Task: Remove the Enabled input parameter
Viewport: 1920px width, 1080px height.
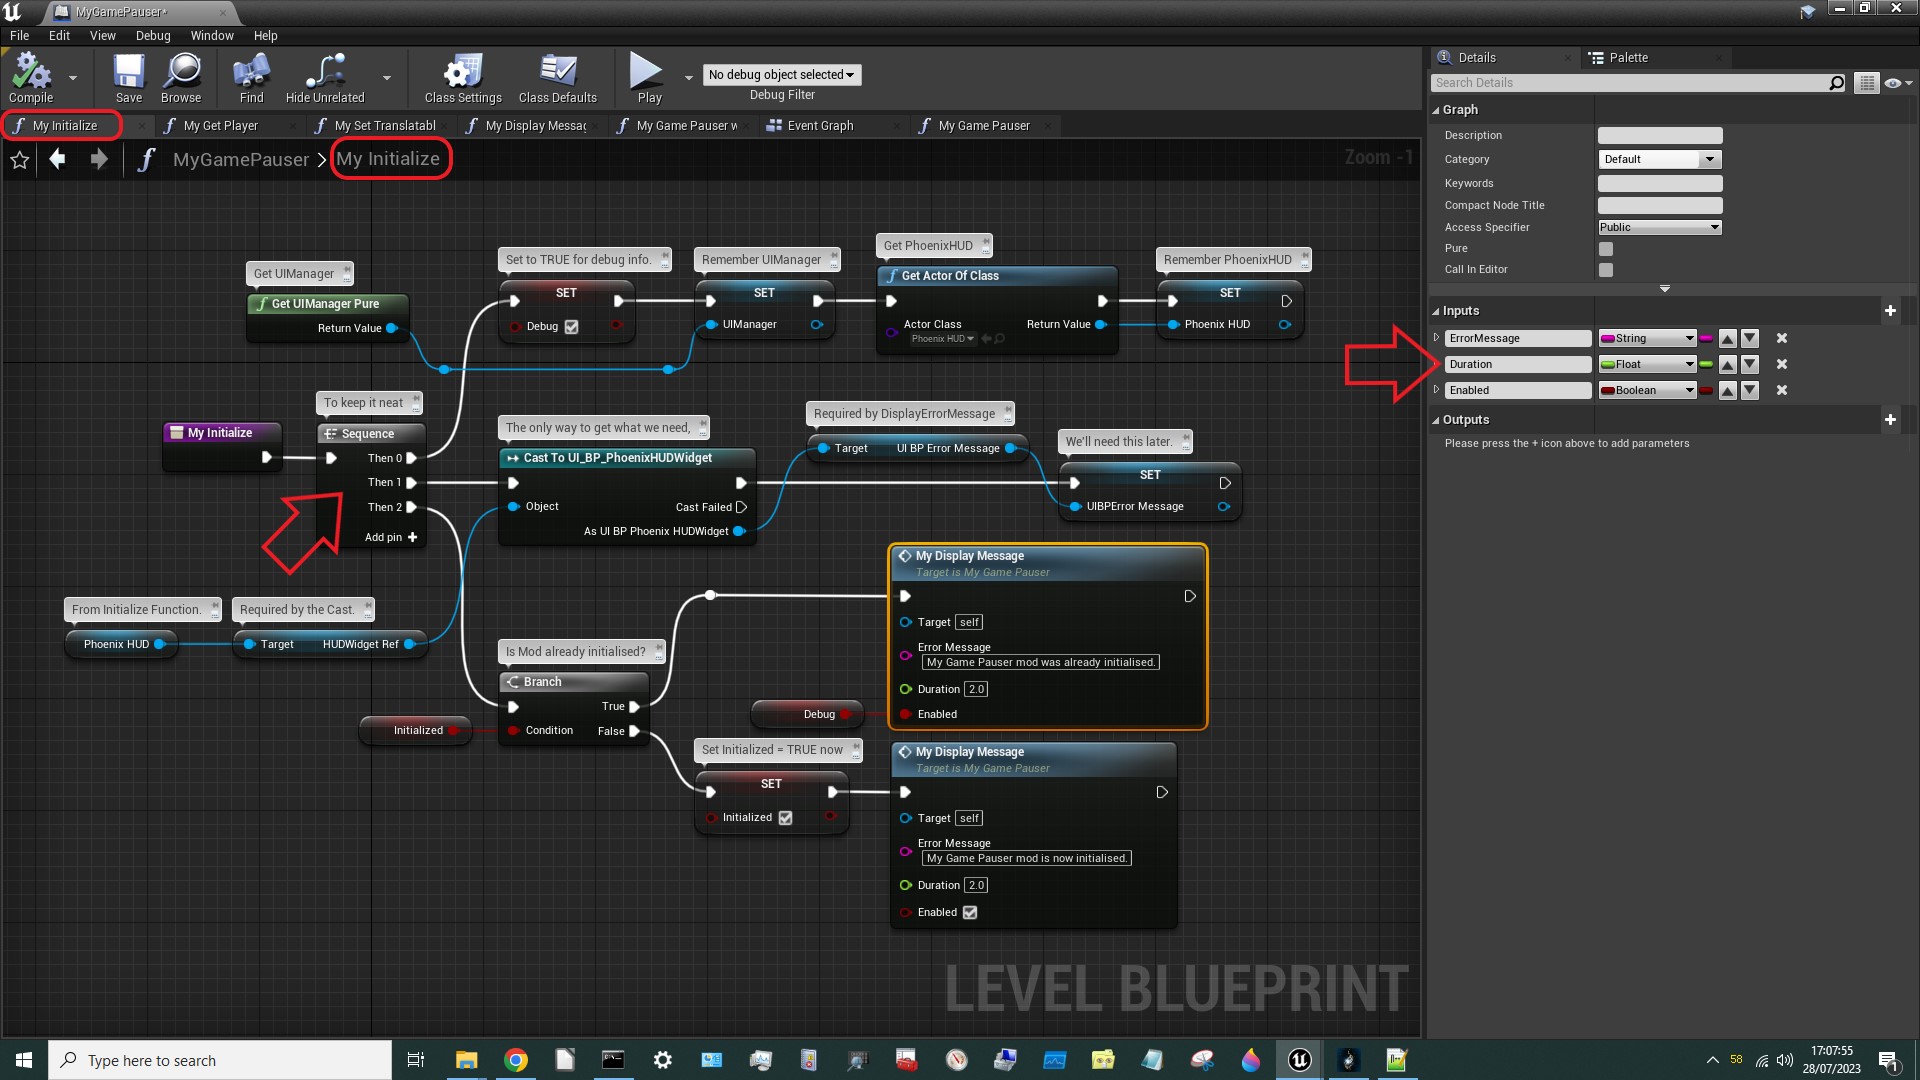Action: 1782,390
